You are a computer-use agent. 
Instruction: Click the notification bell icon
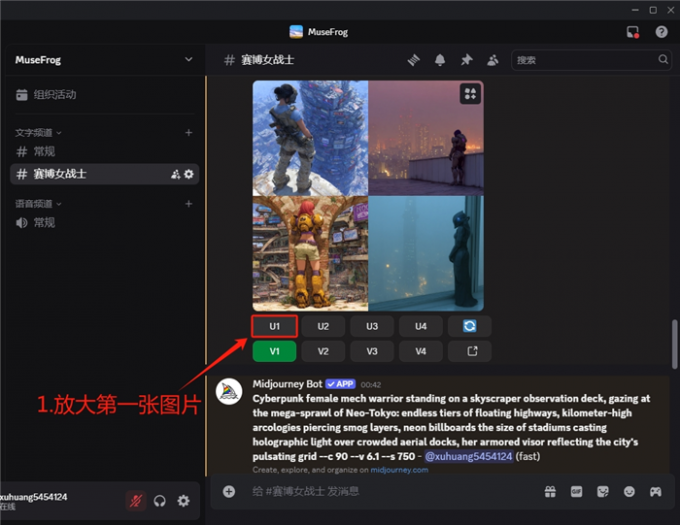coord(440,60)
